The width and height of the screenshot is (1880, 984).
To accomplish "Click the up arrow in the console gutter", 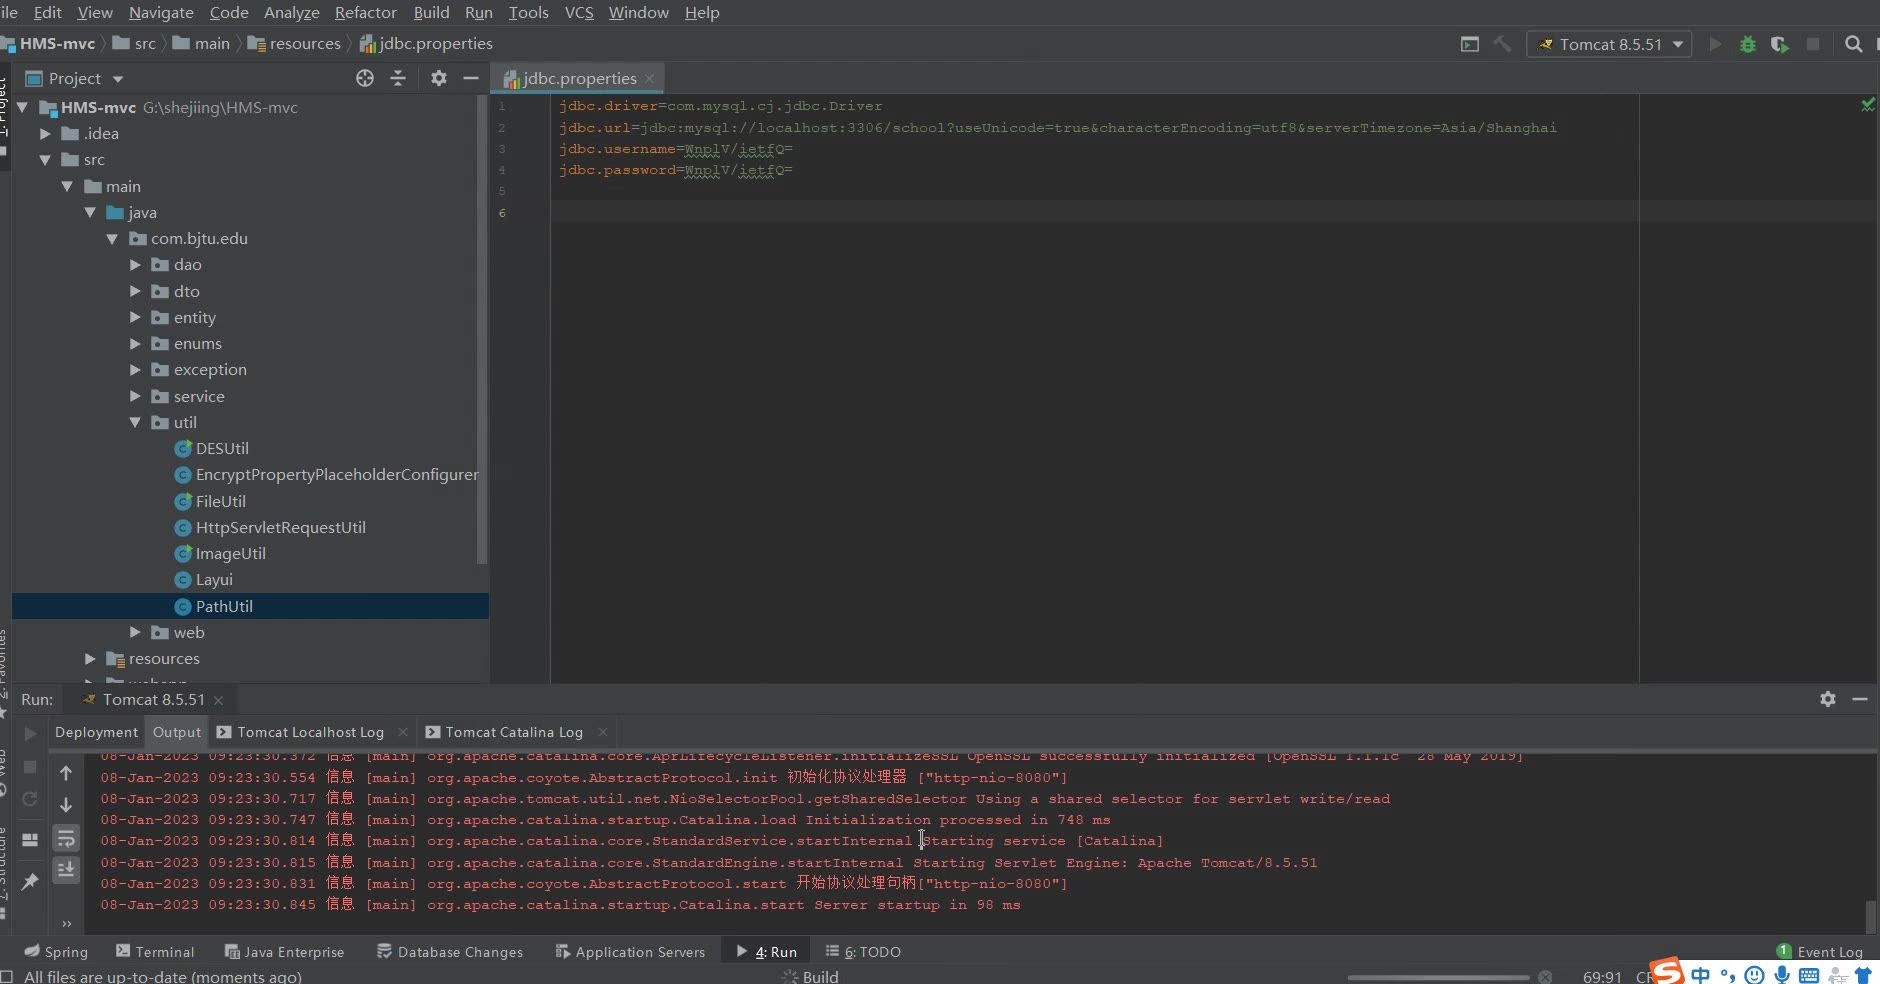I will (66, 773).
